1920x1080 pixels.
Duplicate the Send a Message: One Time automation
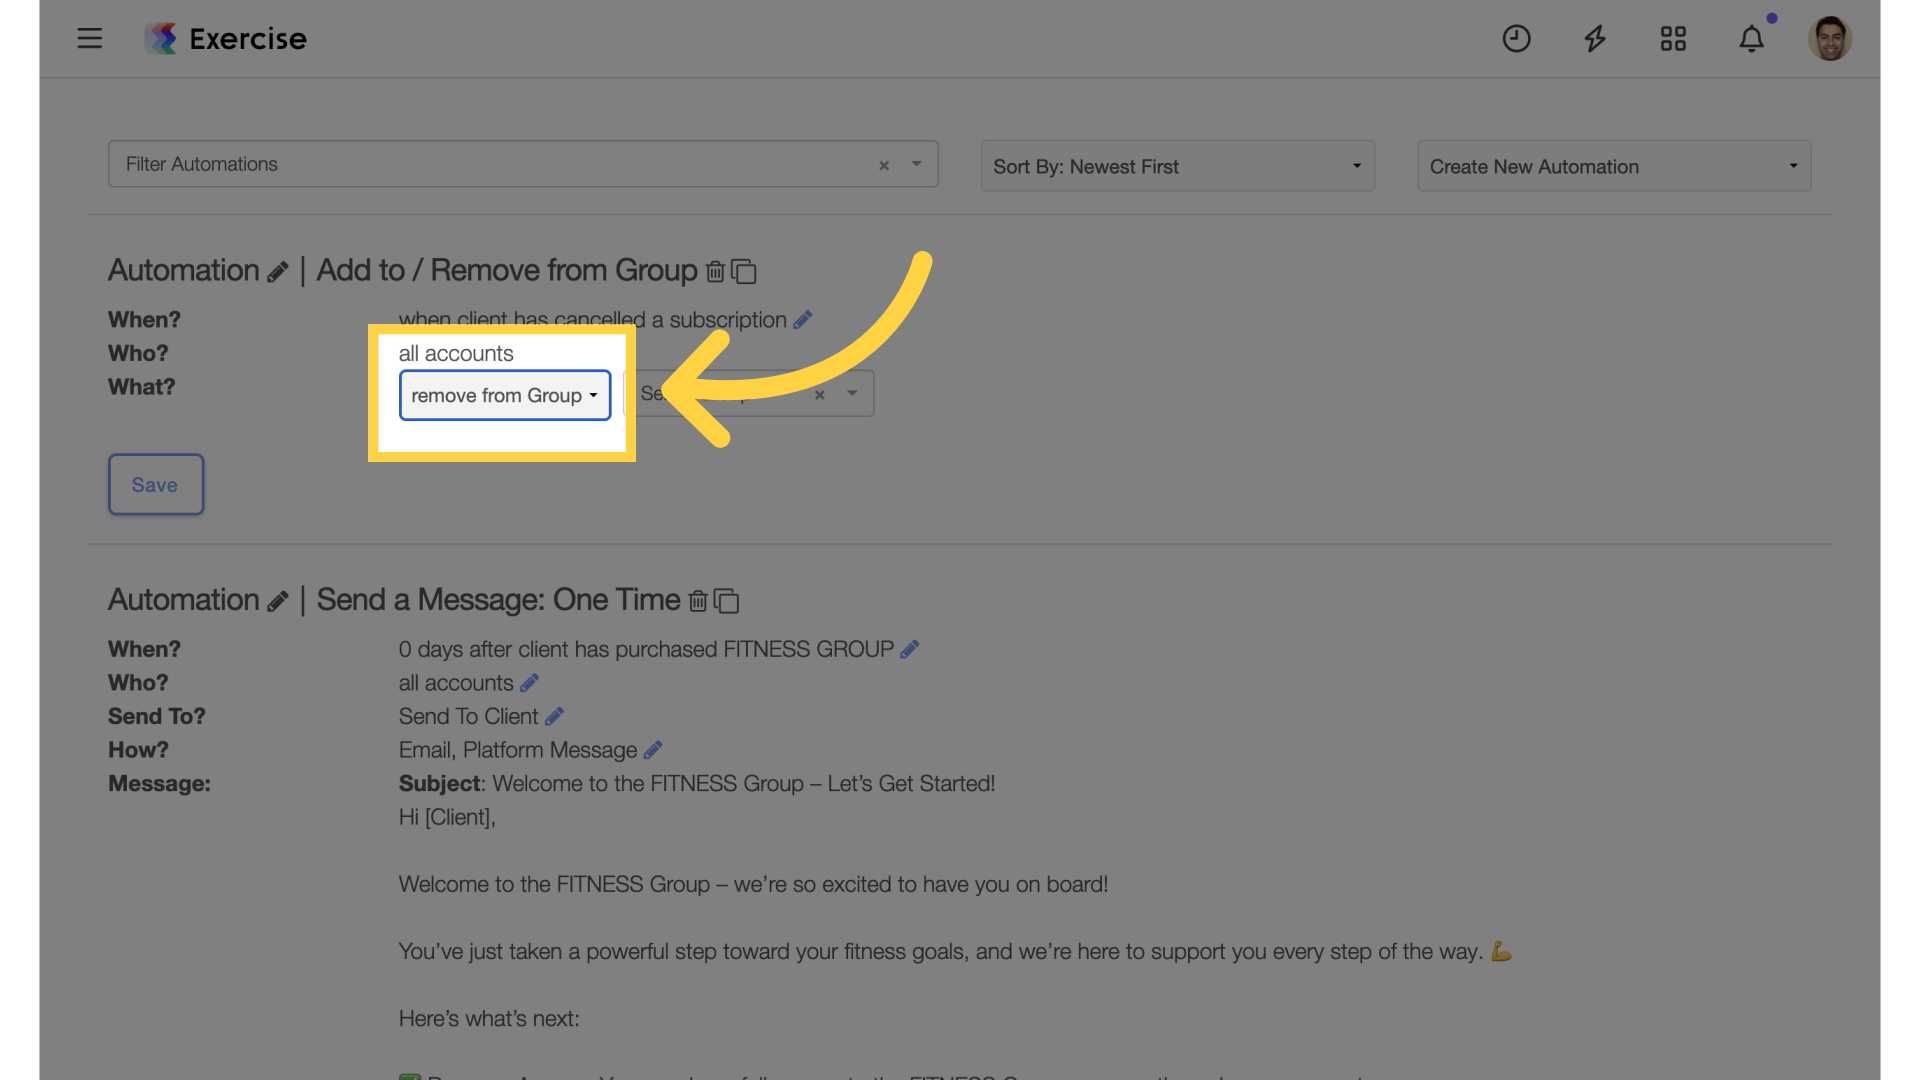click(x=726, y=601)
